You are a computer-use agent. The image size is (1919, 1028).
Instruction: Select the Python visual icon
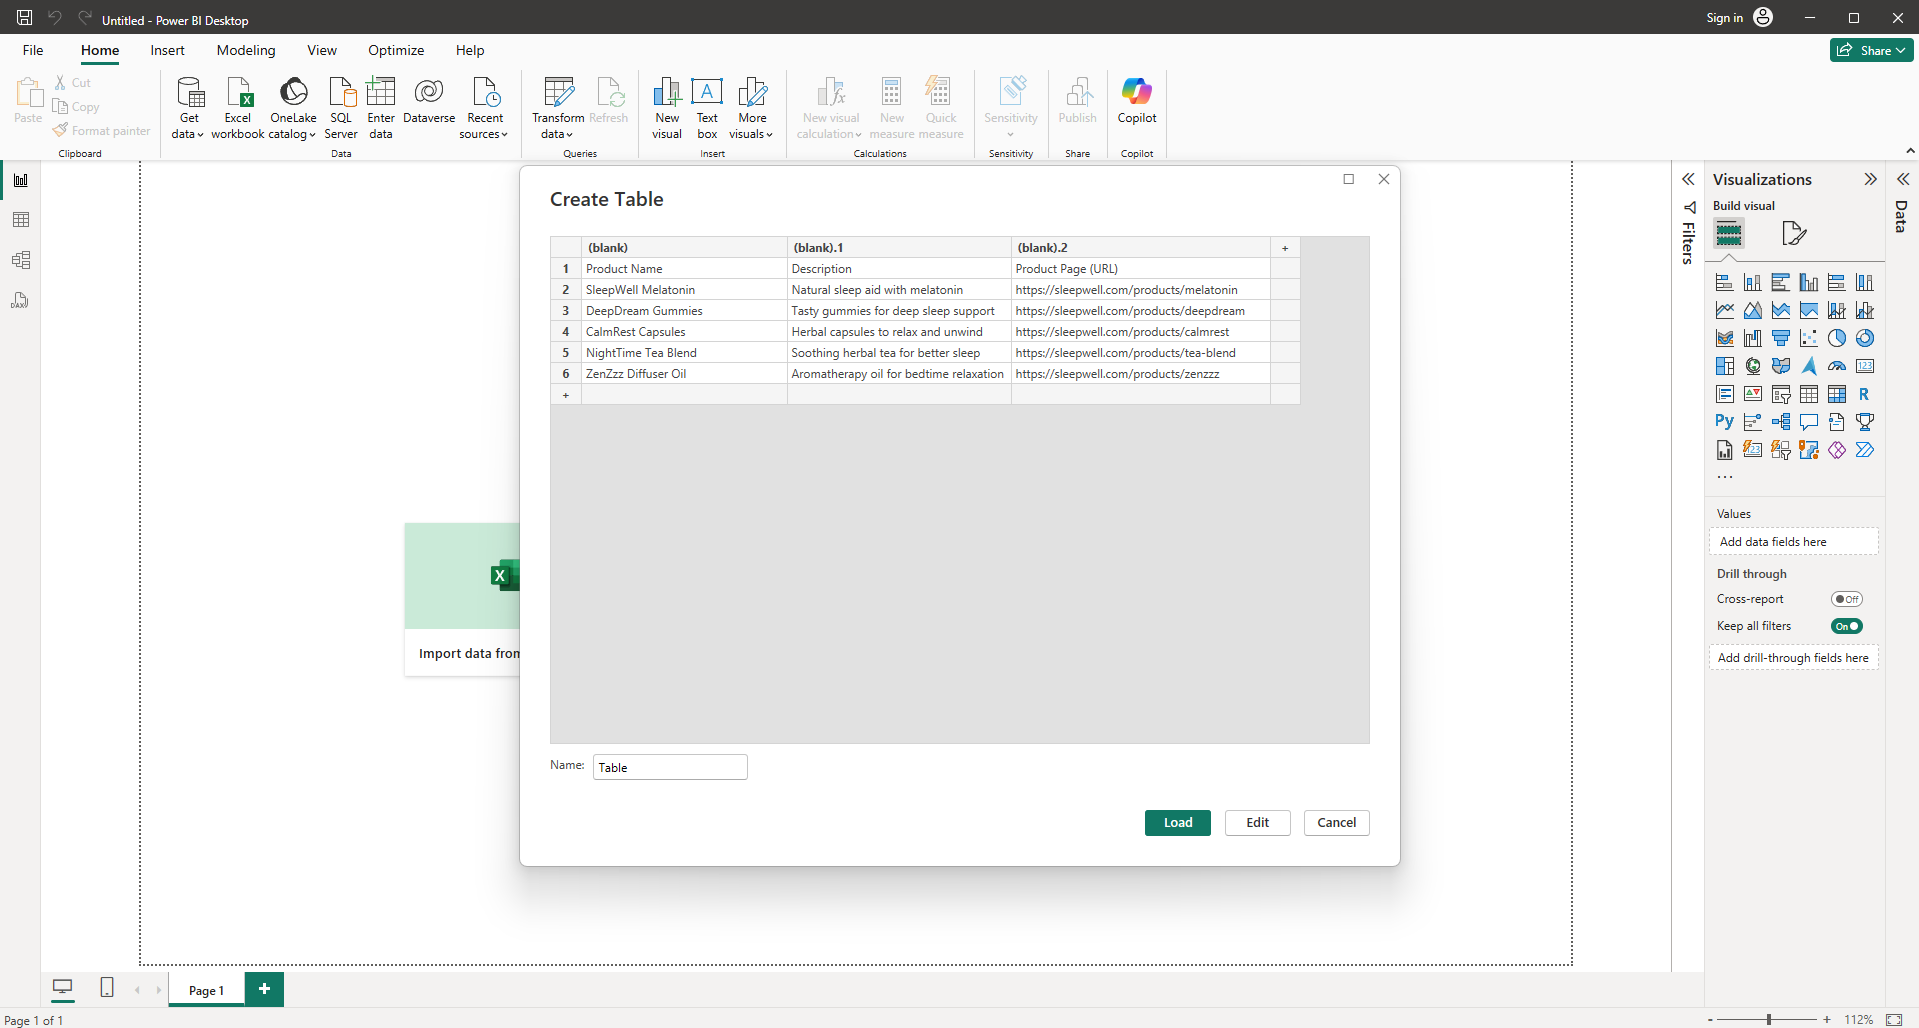1724,422
